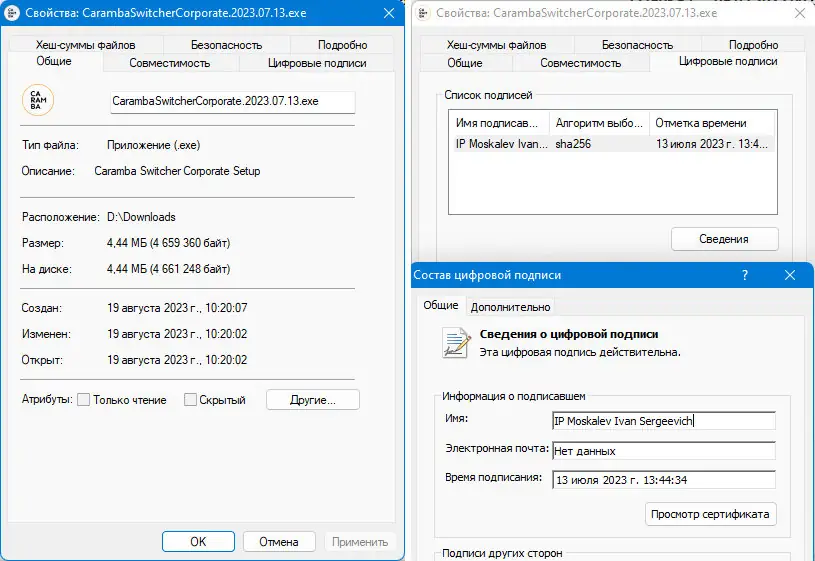The width and height of the screenshot is (815, 561).
Task: Select 'Цифровые подписи' tab in right window
Action: pyautogui.click(x=728, y=61)
